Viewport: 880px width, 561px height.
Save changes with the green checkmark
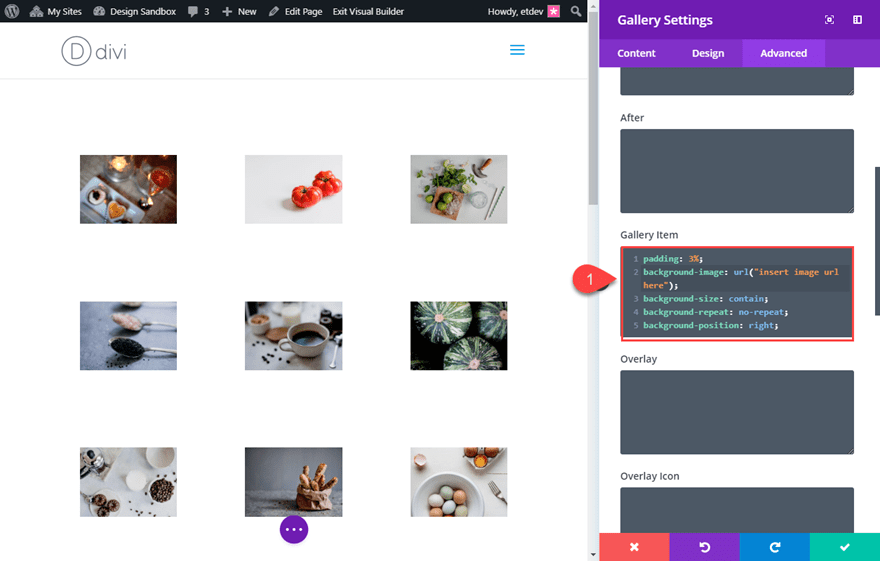845,547
